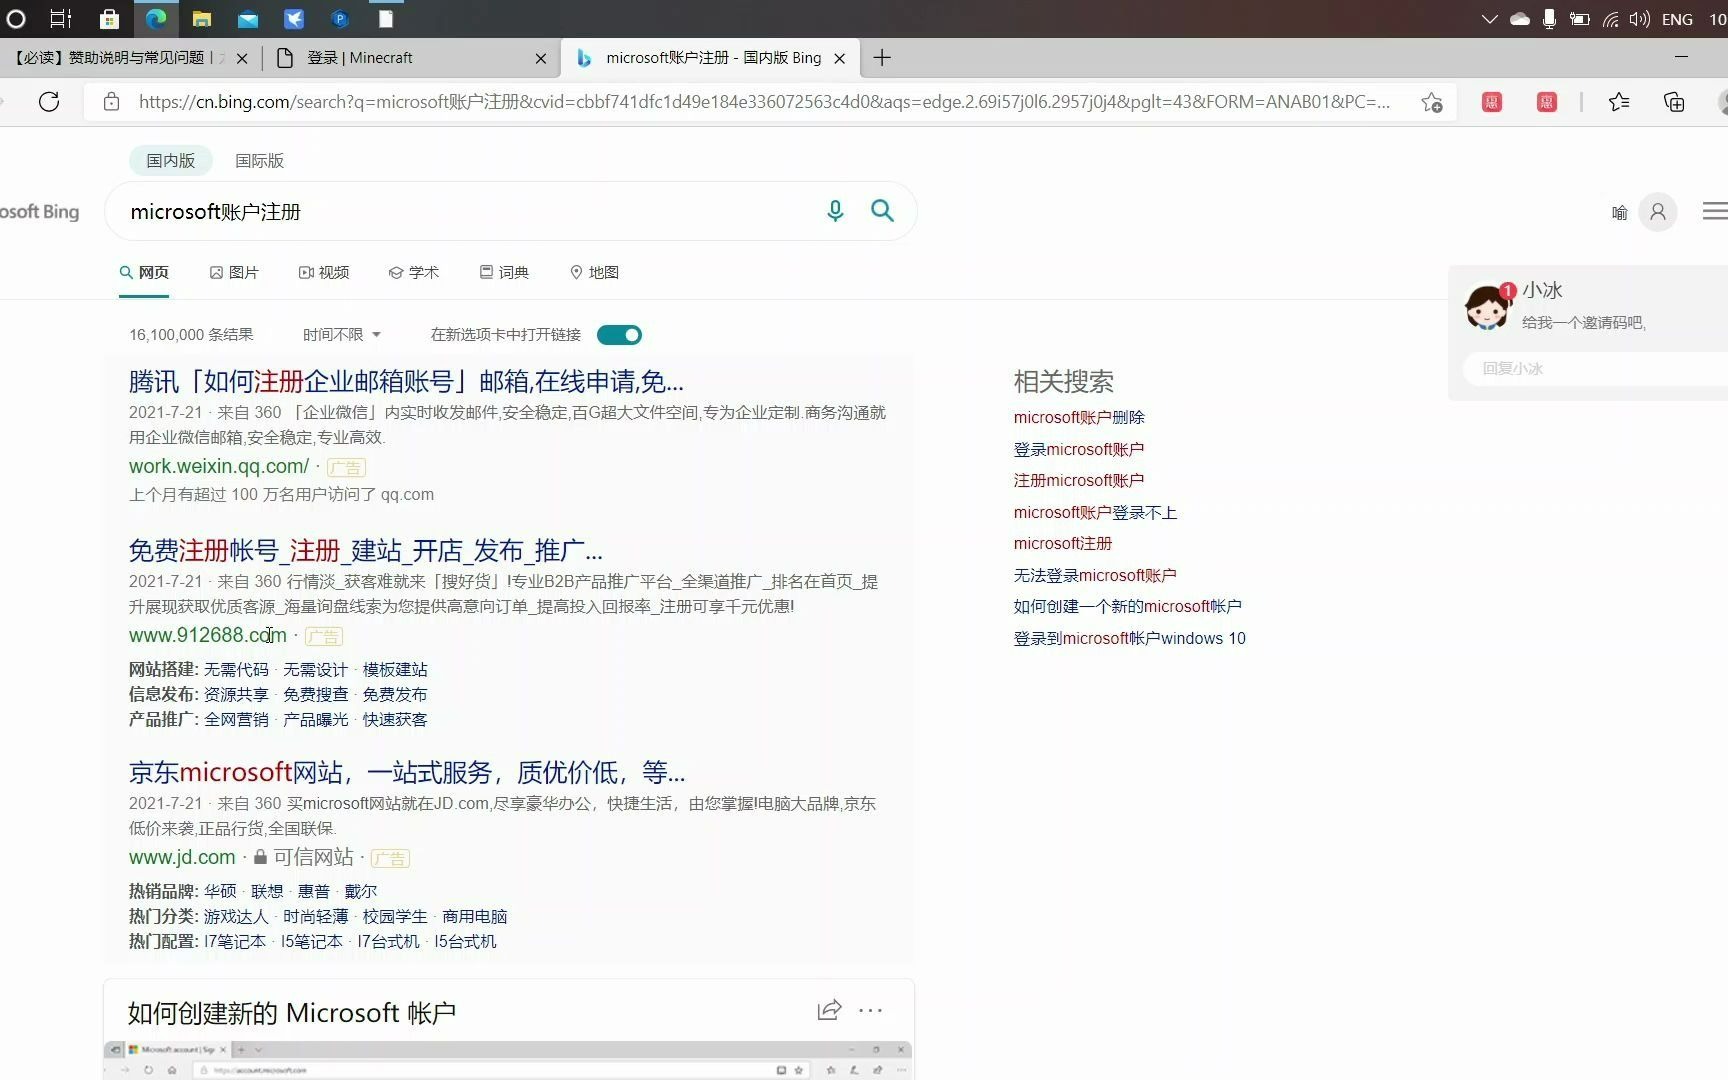Viewport: 1728px width, 1080px height.
Task: Close the microsoft账户注册 Bing tab
Action: (840, 59)
